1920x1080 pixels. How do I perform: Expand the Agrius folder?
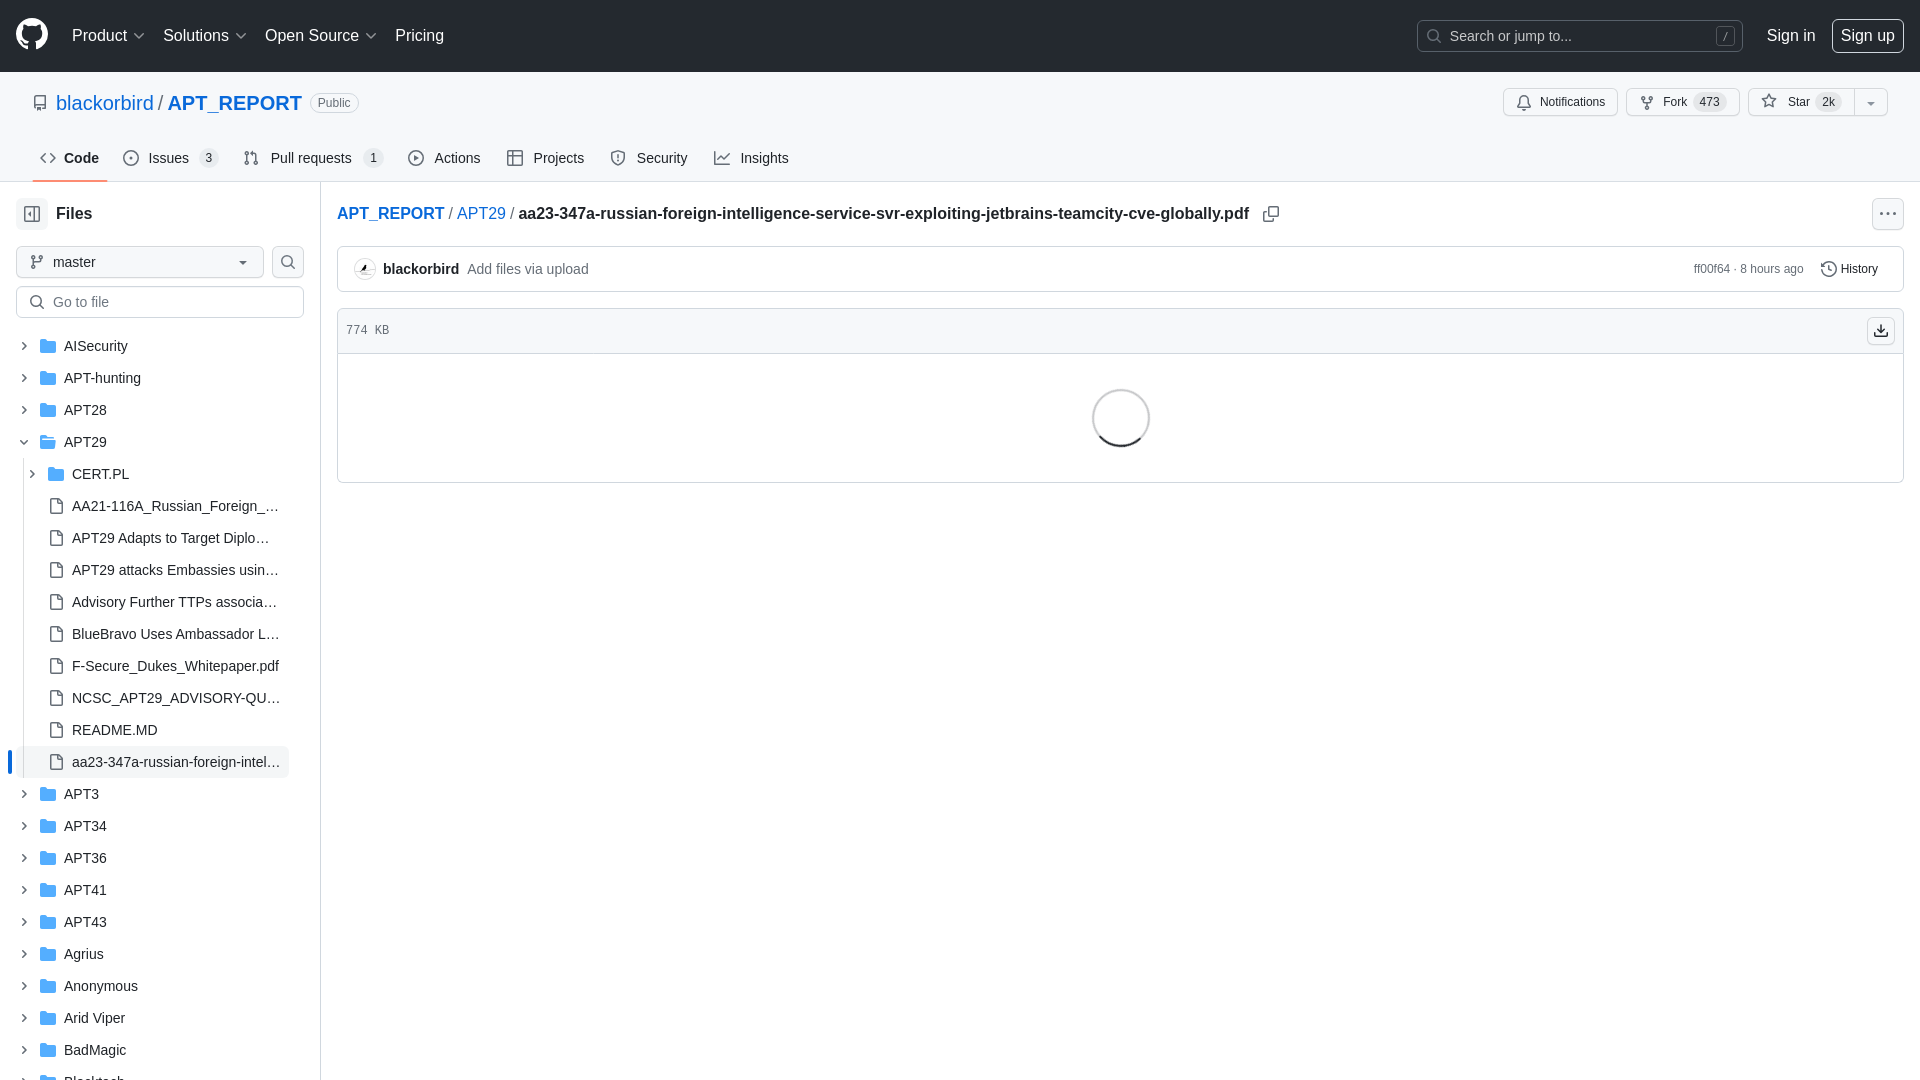[24, 954]
